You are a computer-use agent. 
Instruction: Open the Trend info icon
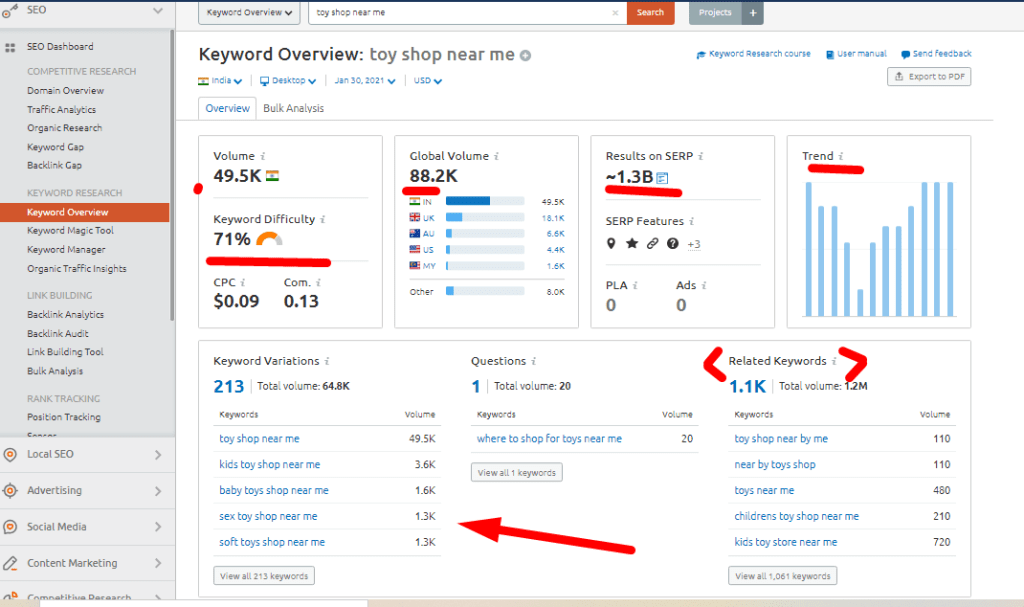(841, 156)
